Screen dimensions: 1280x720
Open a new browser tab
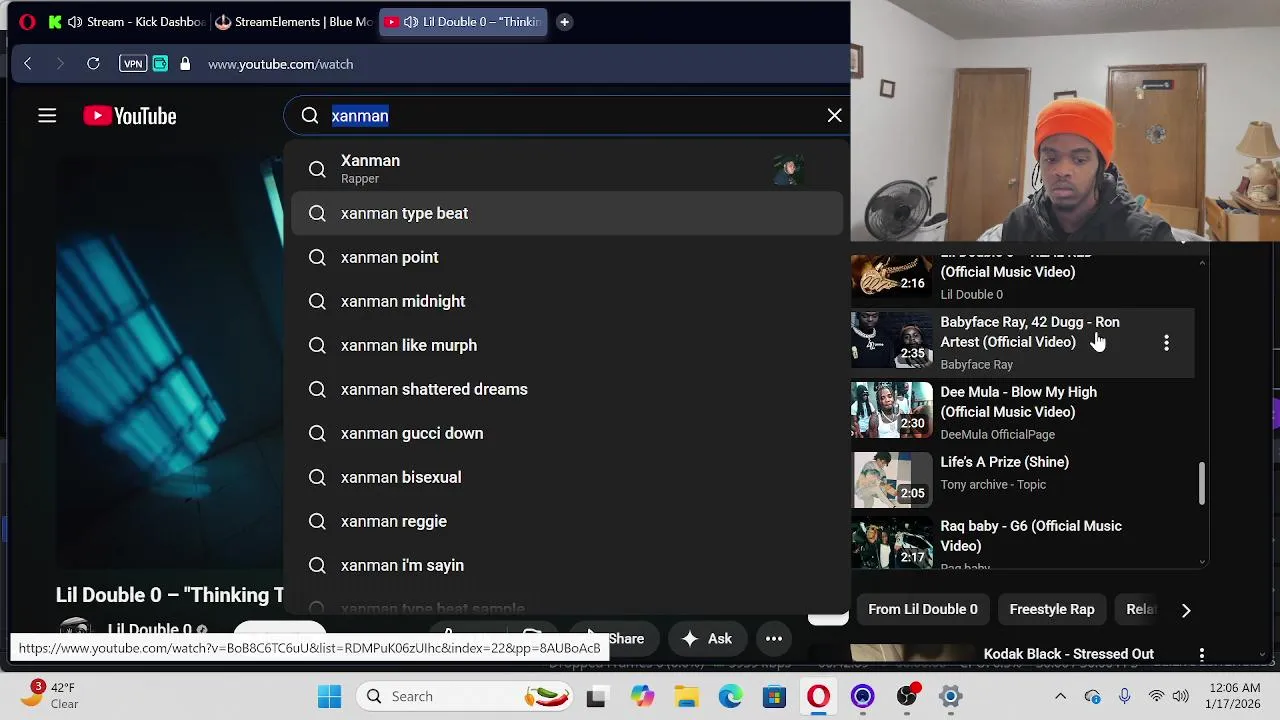pyautogui.click(x=564, y=22)
